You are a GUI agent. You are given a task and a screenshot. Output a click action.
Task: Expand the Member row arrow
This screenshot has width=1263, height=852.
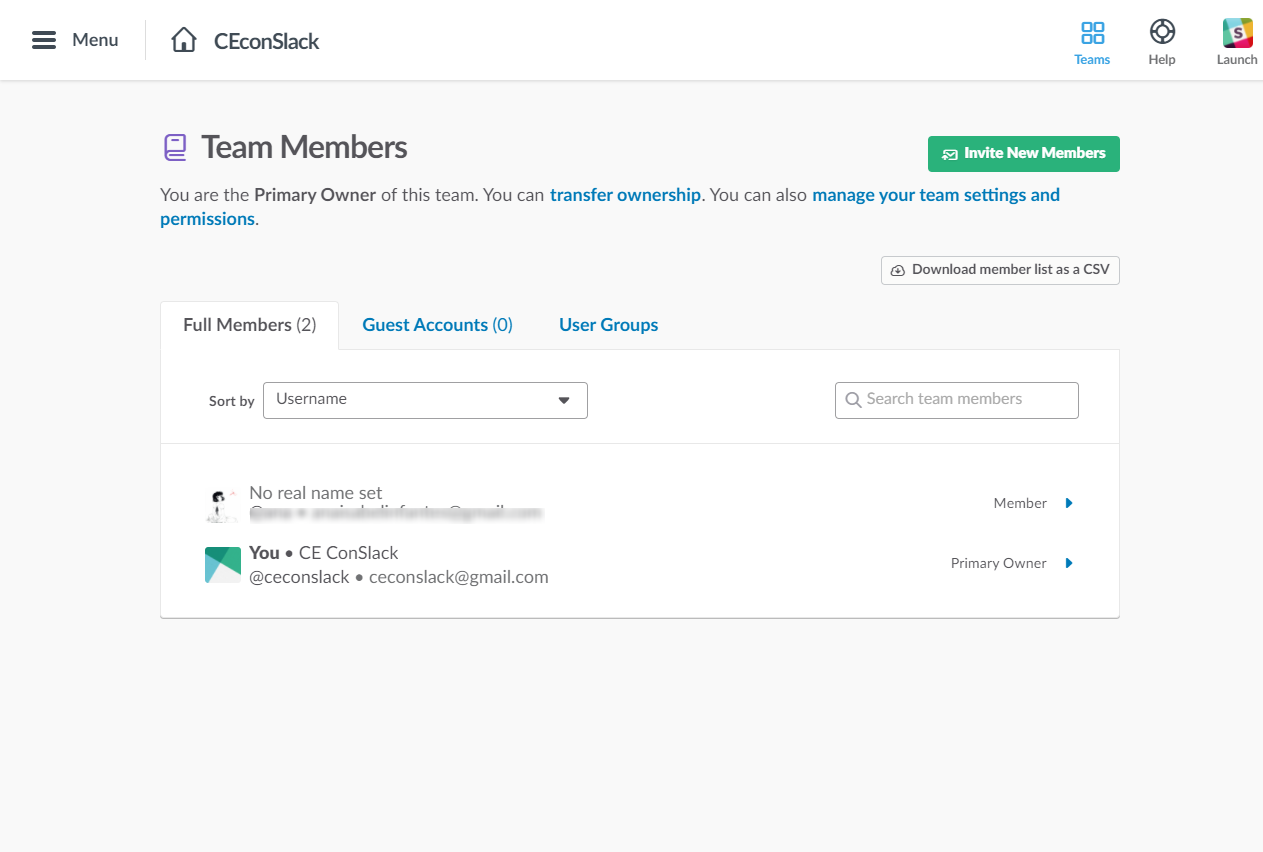[x=1069, y=503]
